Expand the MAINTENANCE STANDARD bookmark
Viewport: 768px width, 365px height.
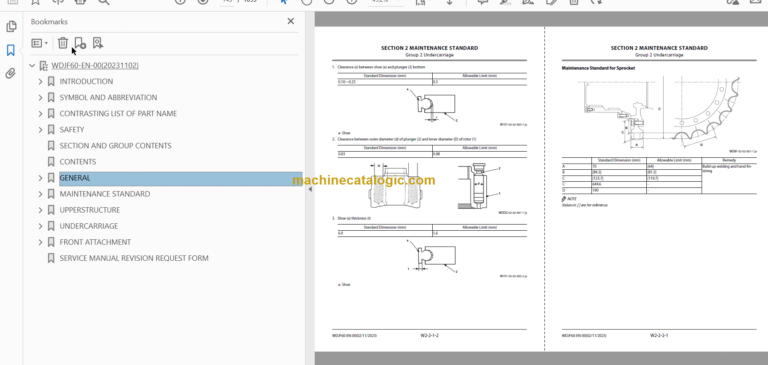(40, 195)
